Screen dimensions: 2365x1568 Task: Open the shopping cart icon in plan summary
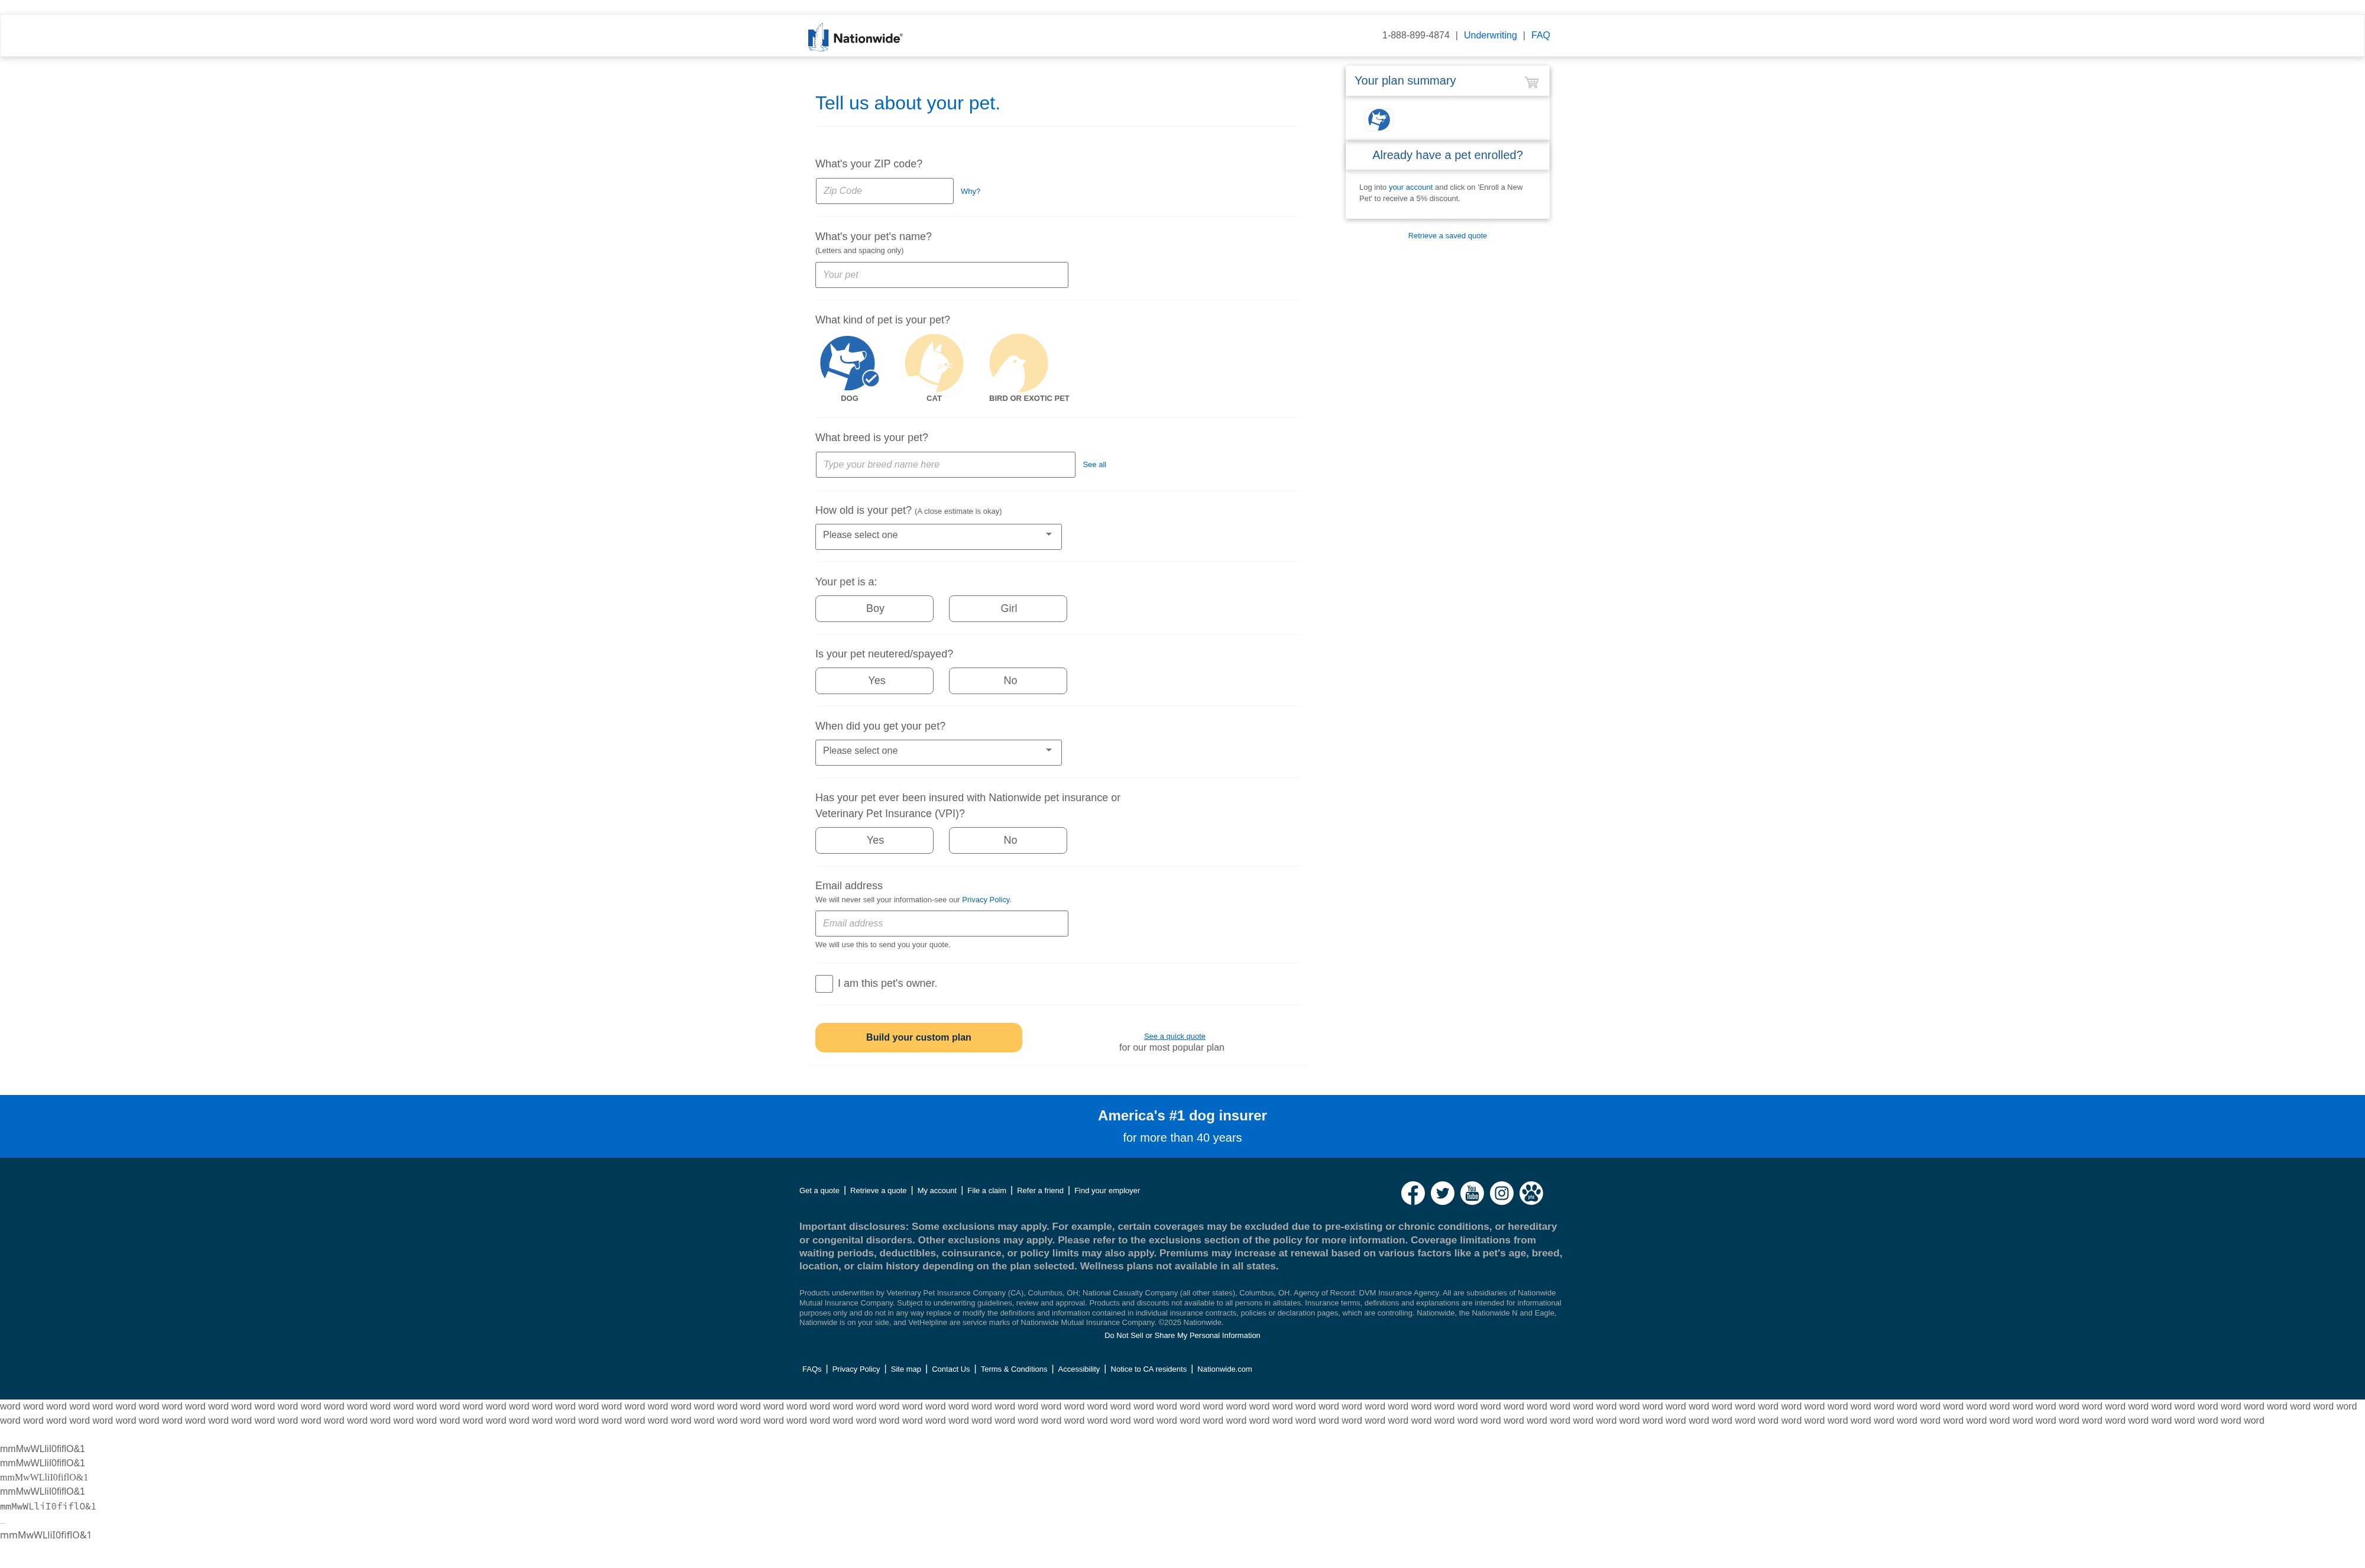1531,82
